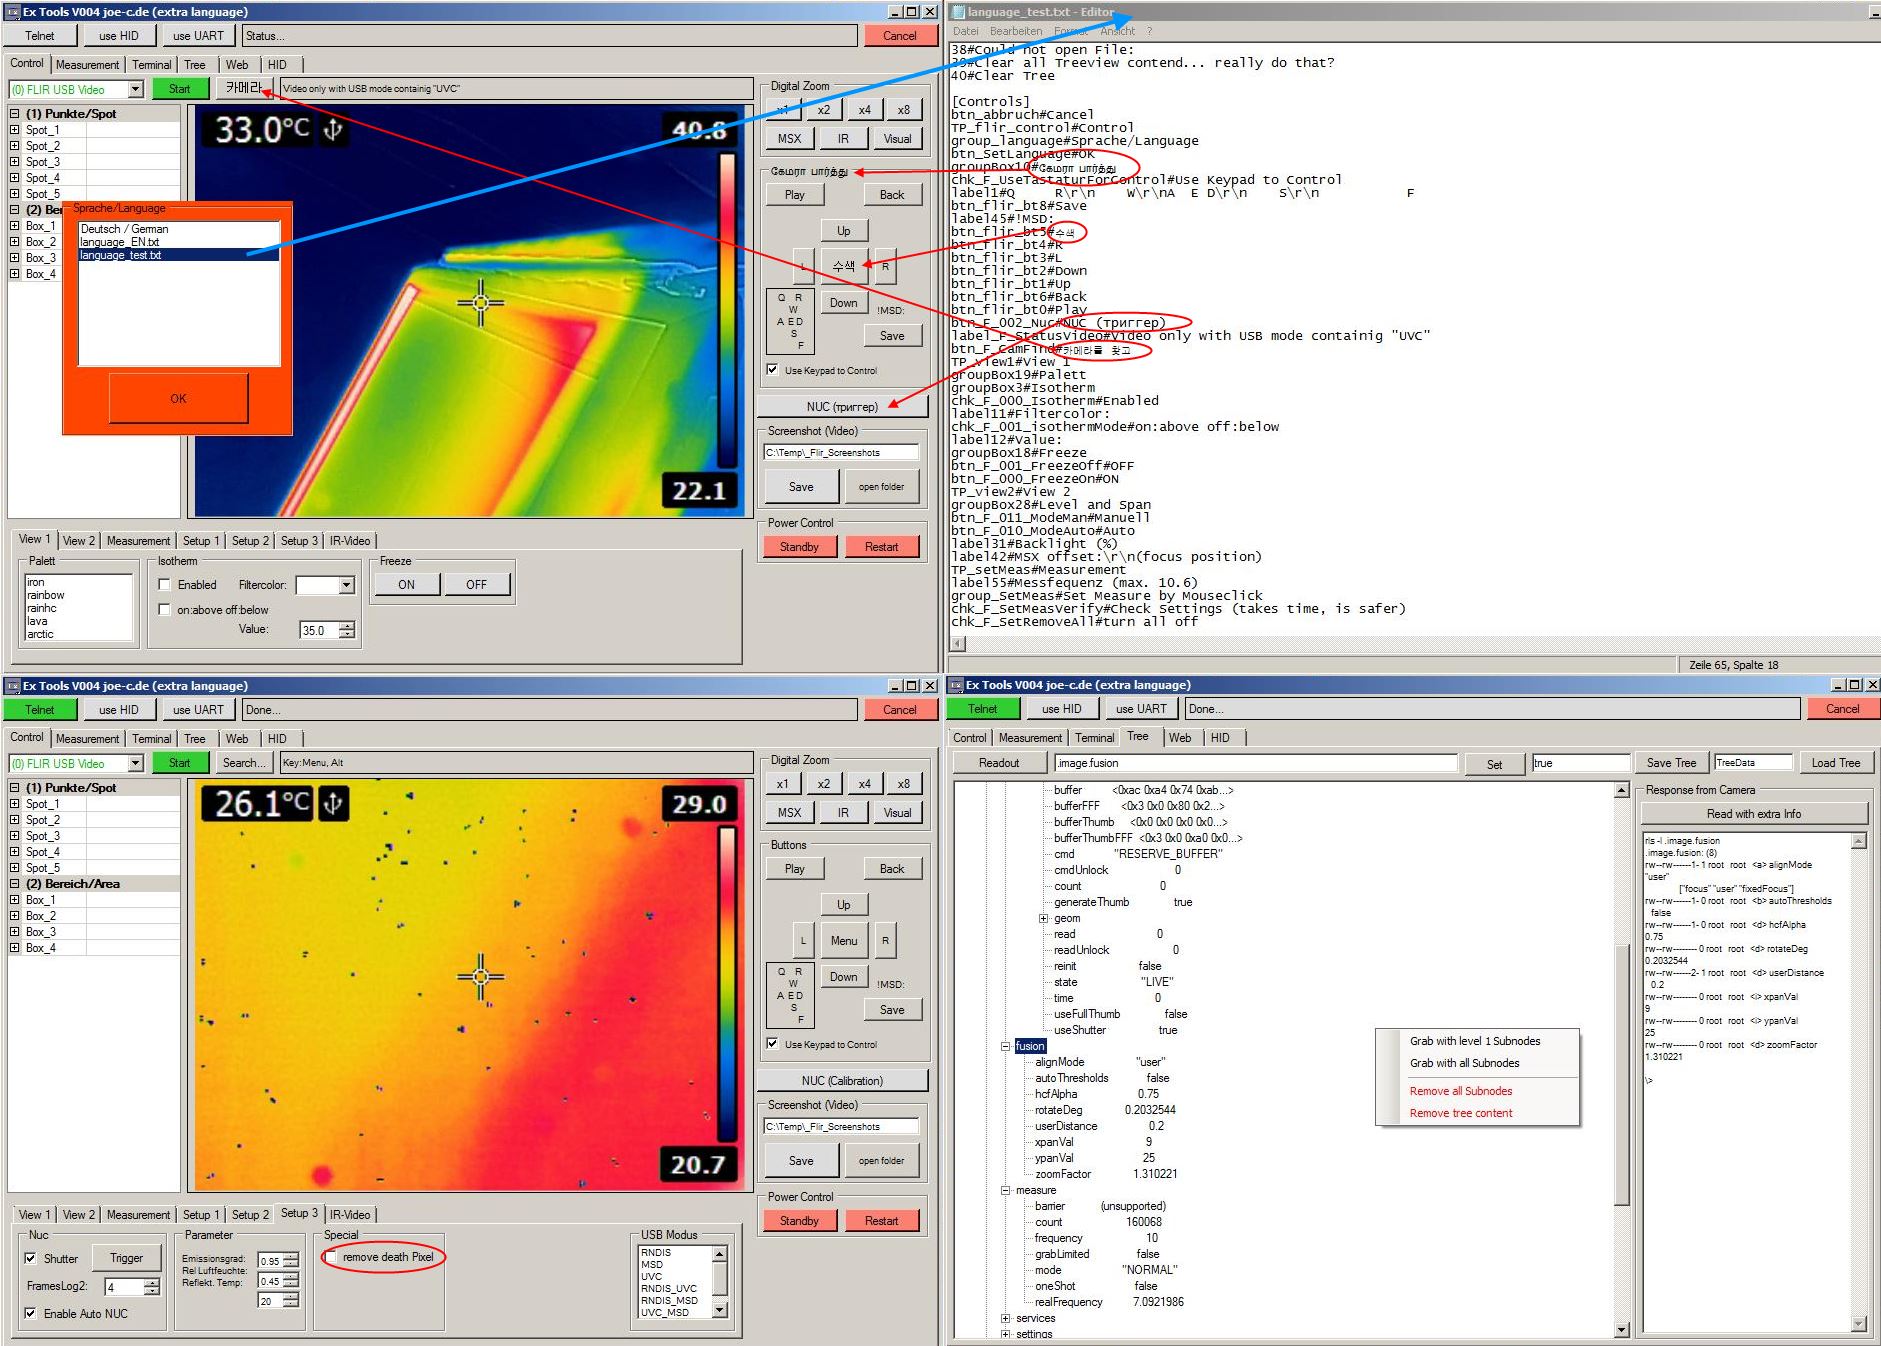Click the crosshair marker on the 29.0 max thermal image
Viewport: 1881px width, 1346px height.
tap(480, 976)
